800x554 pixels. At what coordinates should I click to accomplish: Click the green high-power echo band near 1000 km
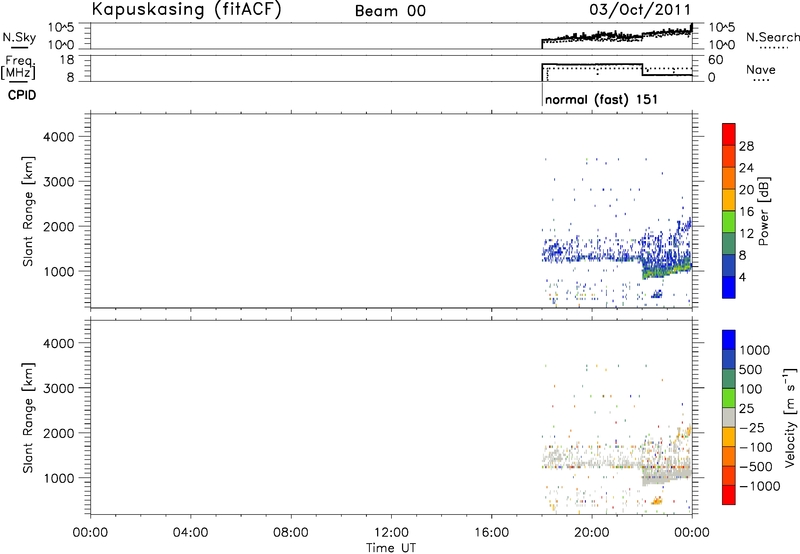(666, 269)
